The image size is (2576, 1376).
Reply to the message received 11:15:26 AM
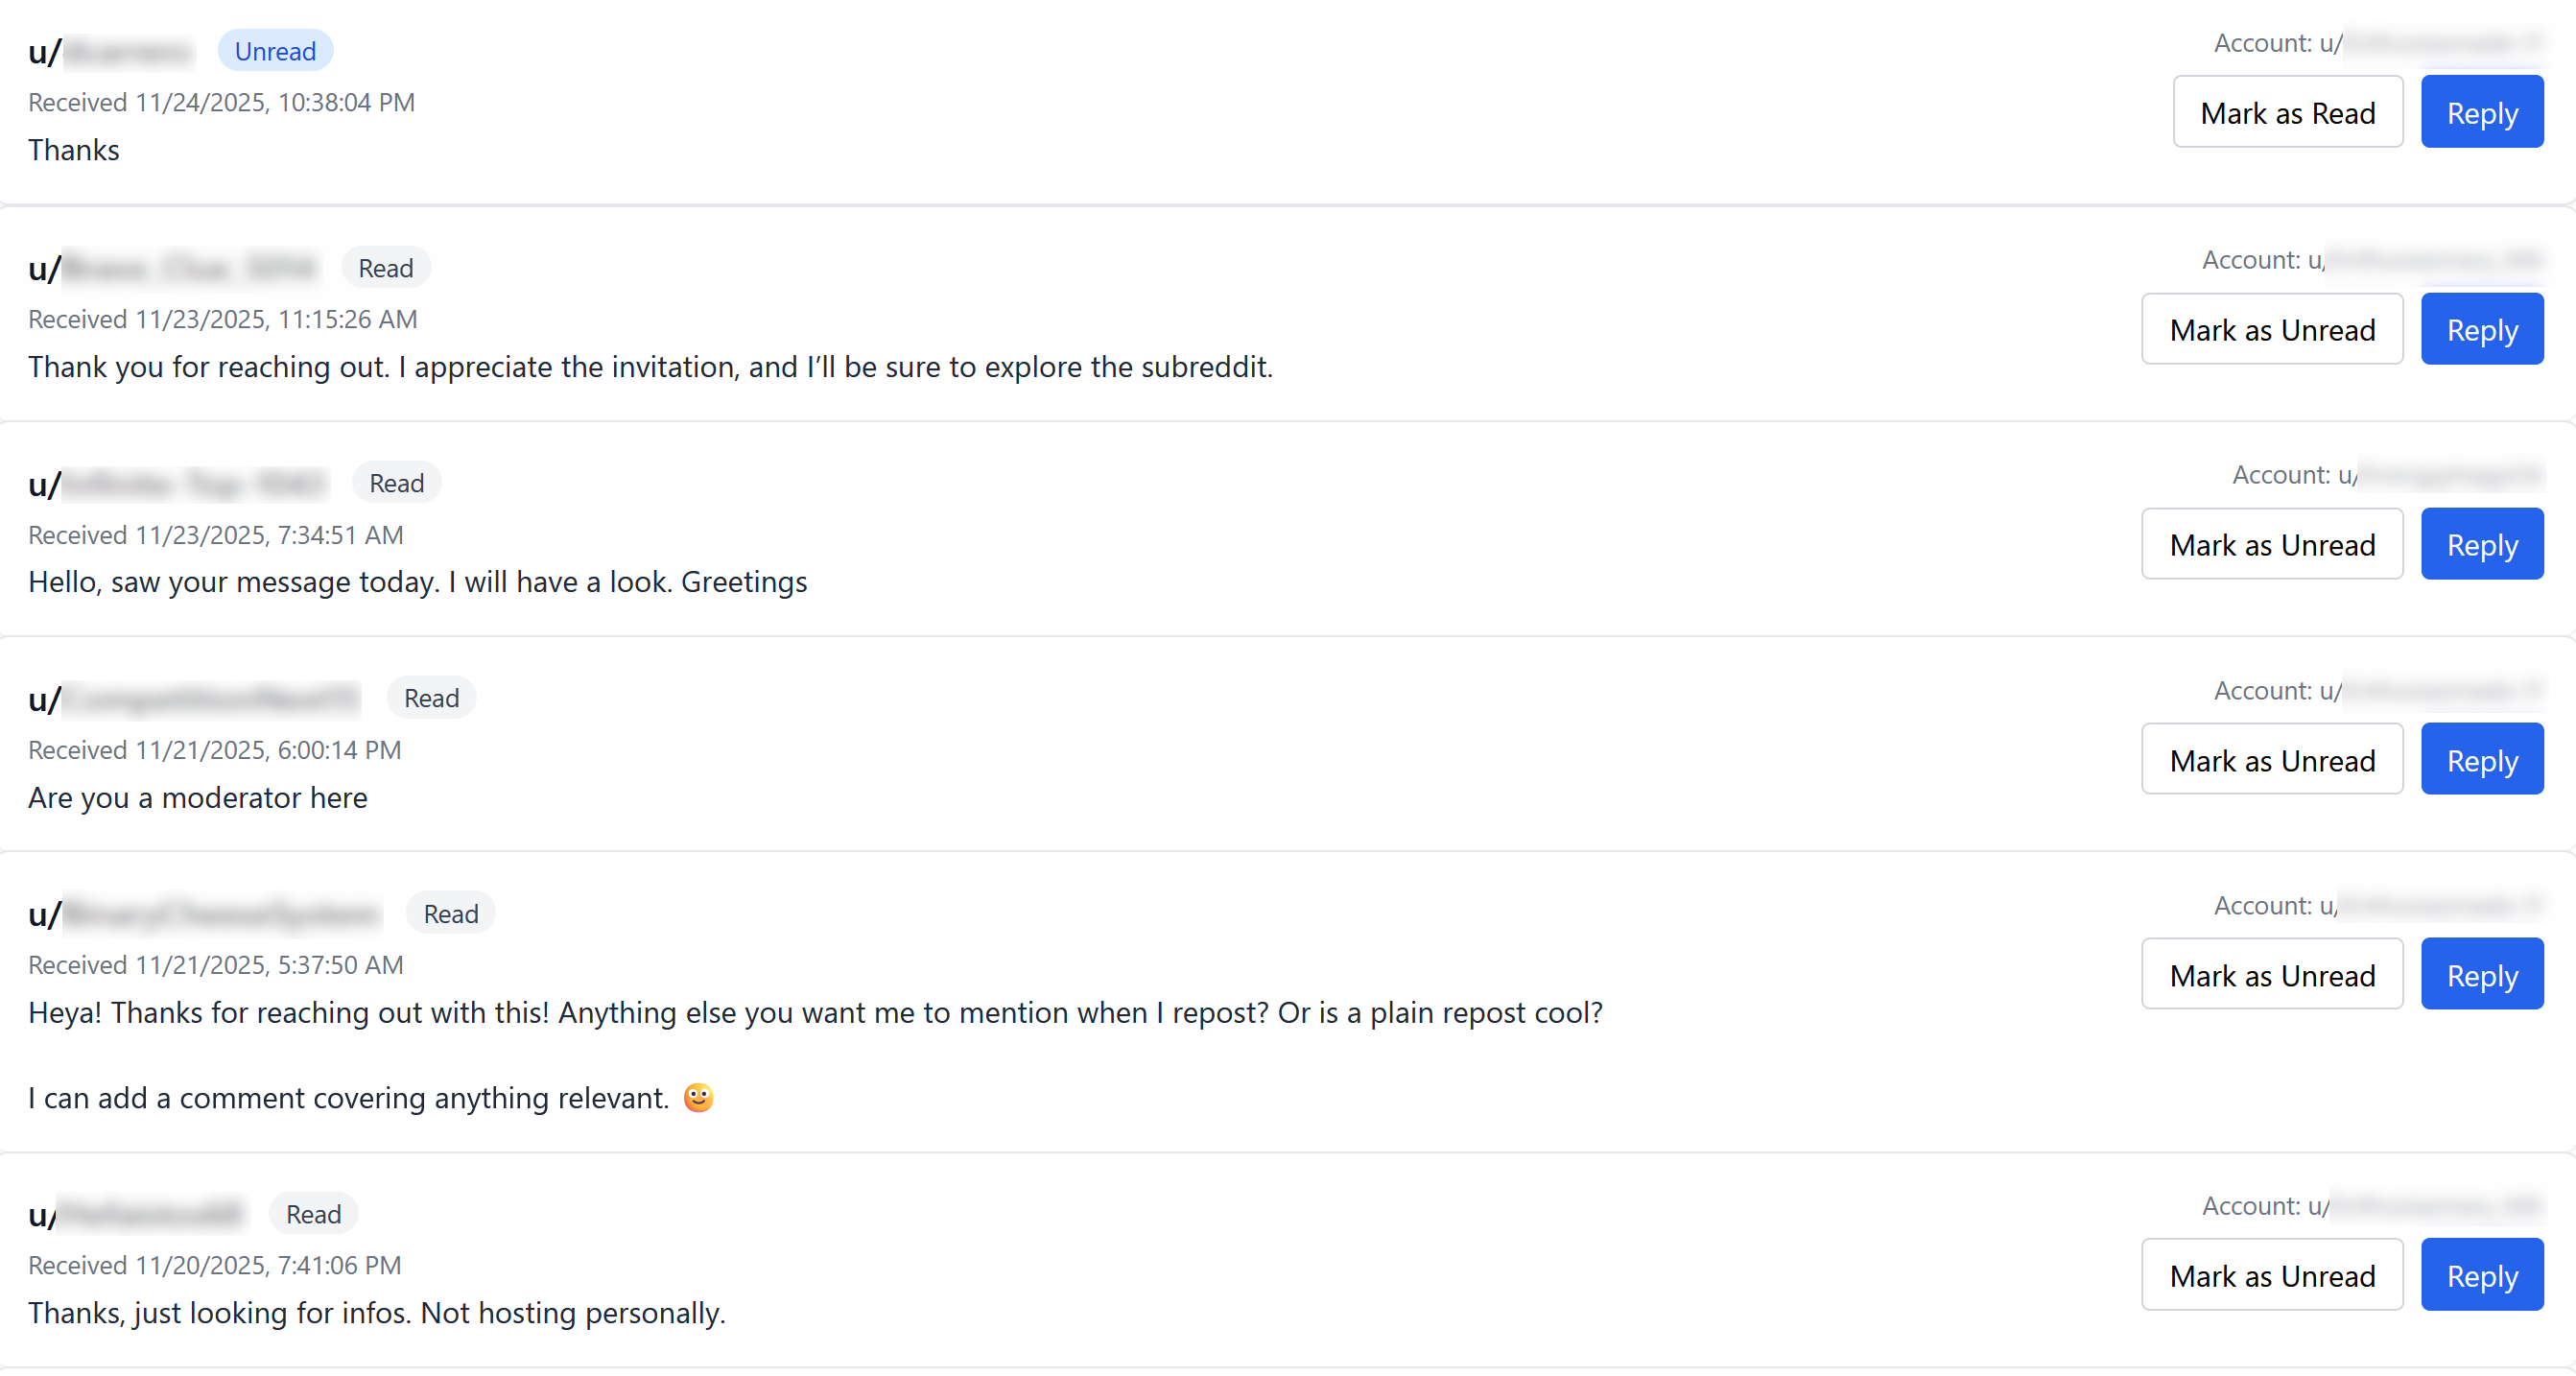pyautogui.click(x=2481, y=330)
